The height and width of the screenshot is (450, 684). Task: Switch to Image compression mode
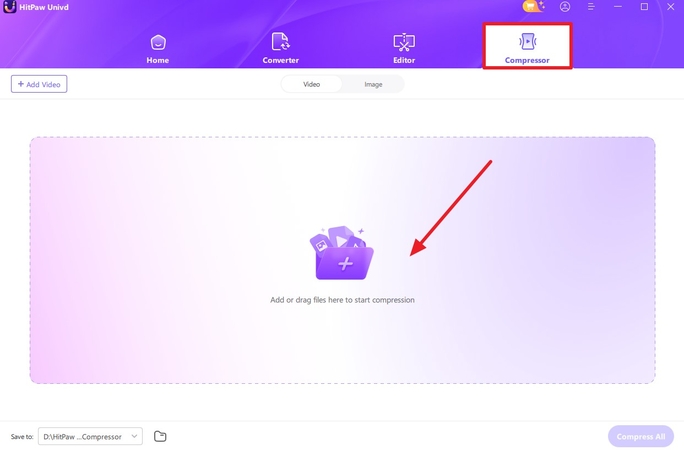point(373,84)
